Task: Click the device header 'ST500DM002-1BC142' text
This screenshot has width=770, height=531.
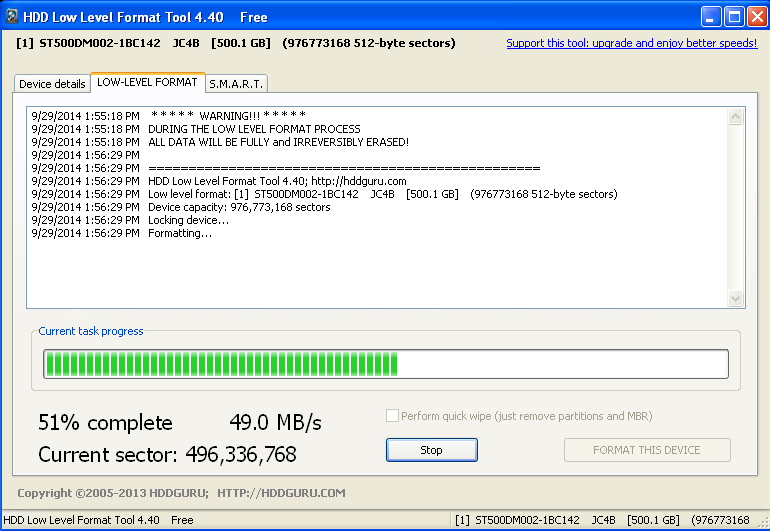Action: [x=100, y=43]
